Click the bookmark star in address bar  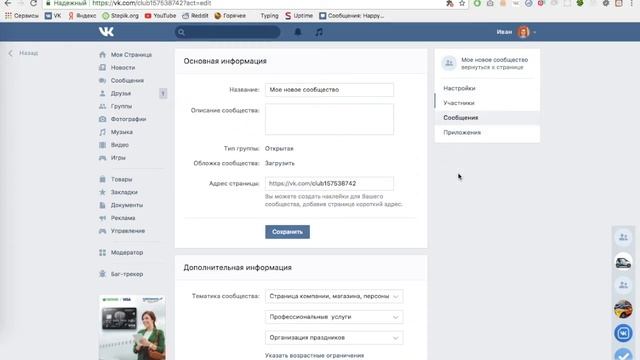(462, 3)
